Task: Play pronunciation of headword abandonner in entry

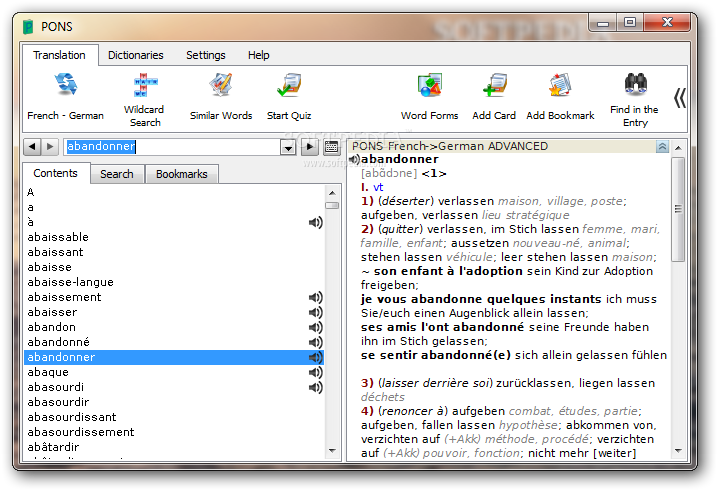Action: pos(354,159)
